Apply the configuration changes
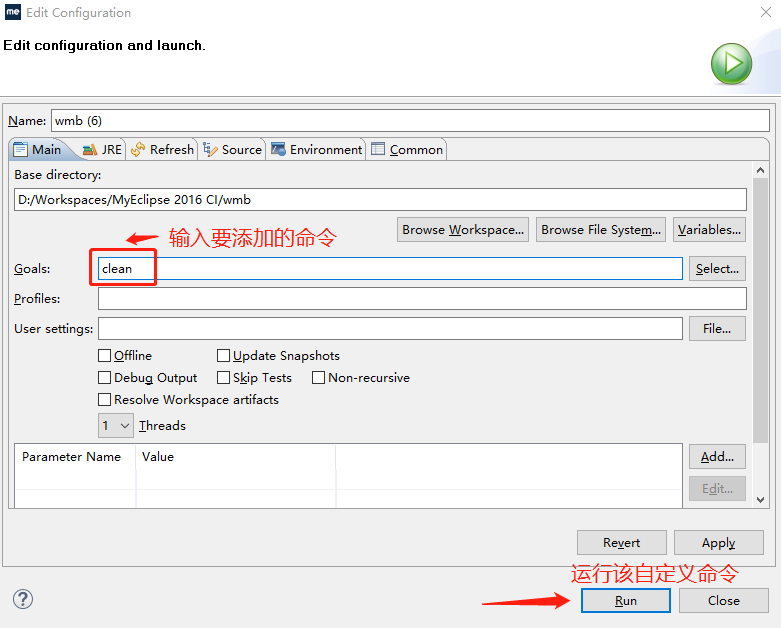 coord(719,542)
